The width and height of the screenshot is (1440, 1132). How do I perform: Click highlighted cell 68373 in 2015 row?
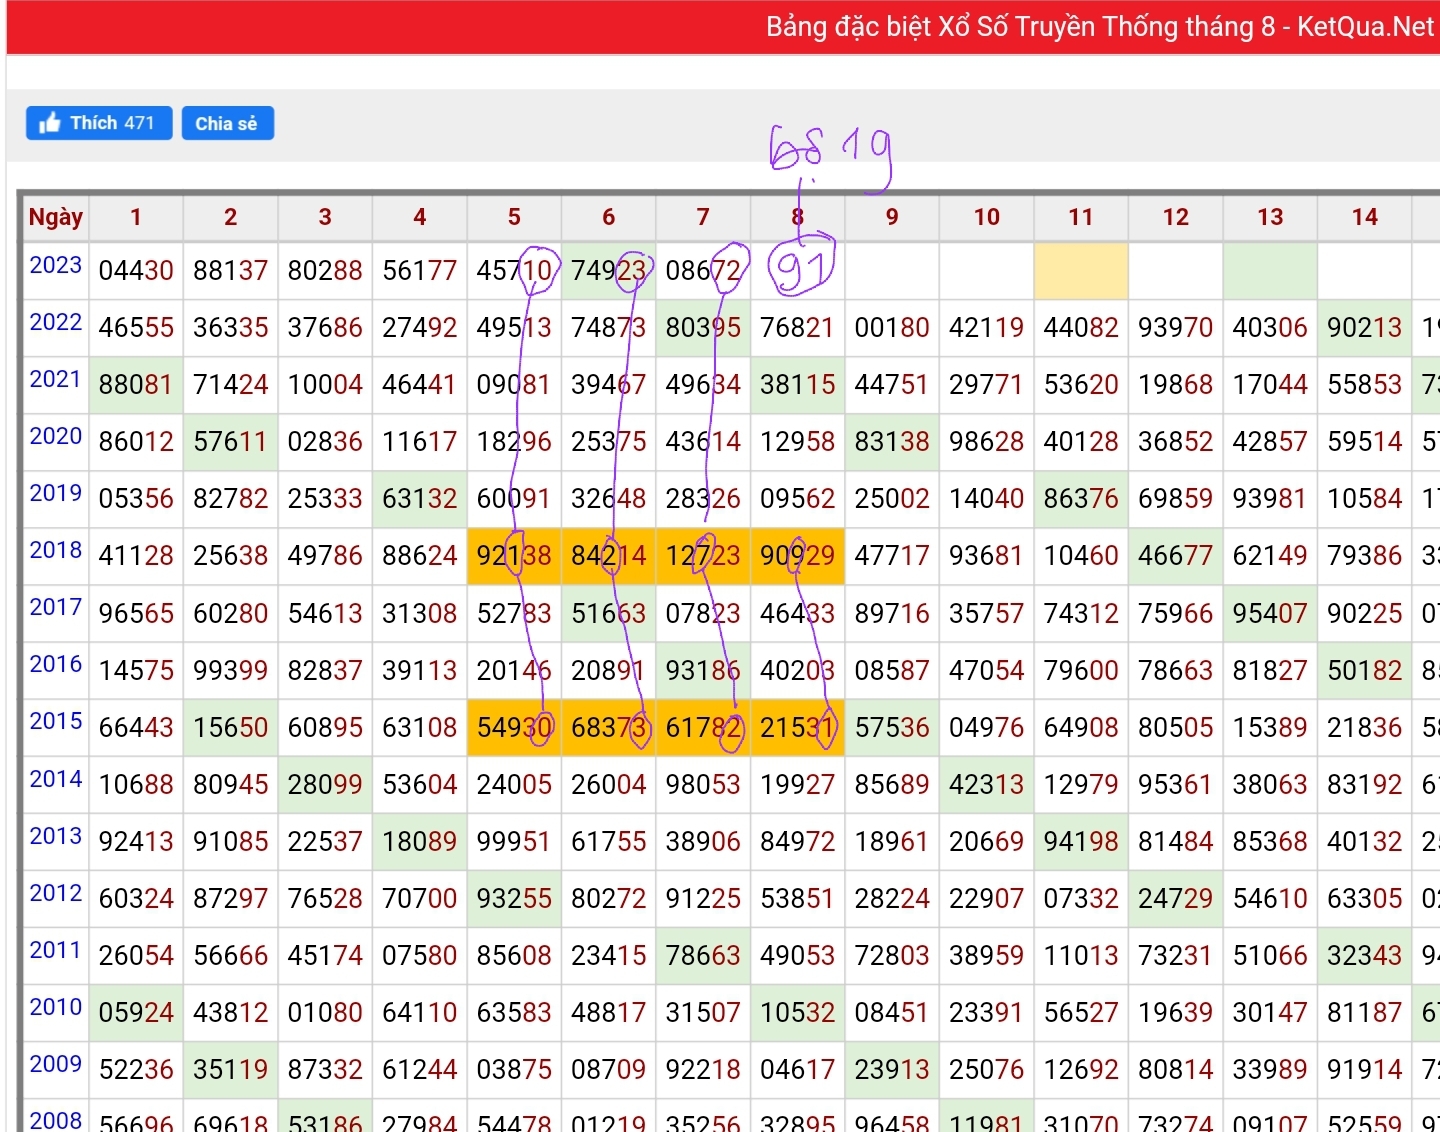coord(609,727)
